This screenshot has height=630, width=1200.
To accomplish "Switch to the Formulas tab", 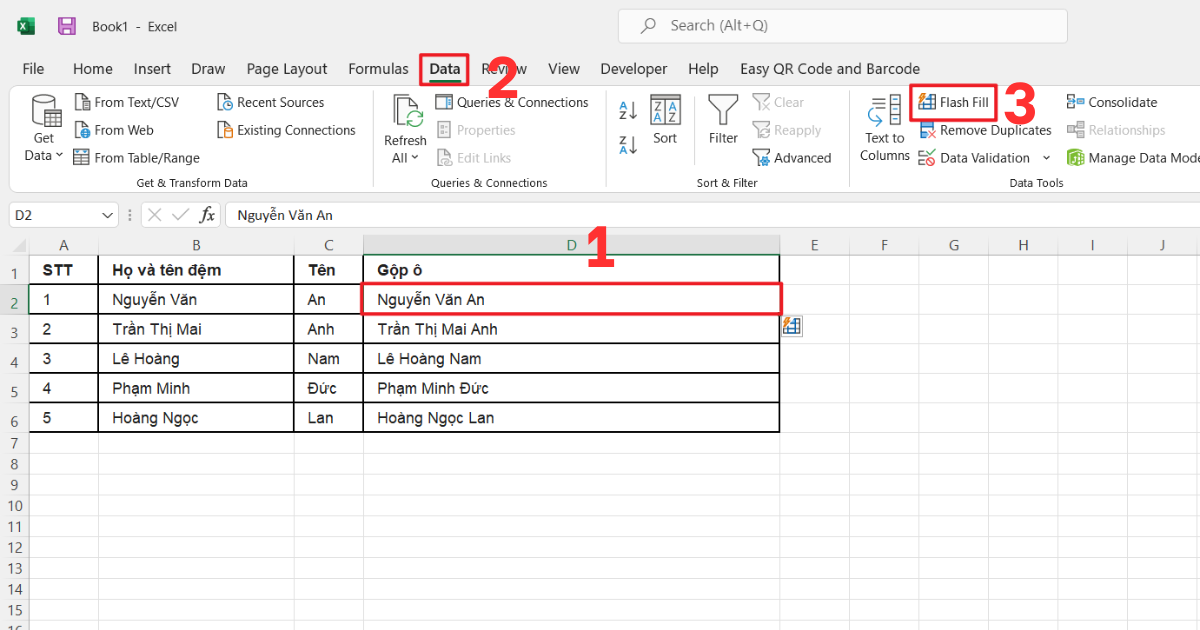I will point(378,69).
